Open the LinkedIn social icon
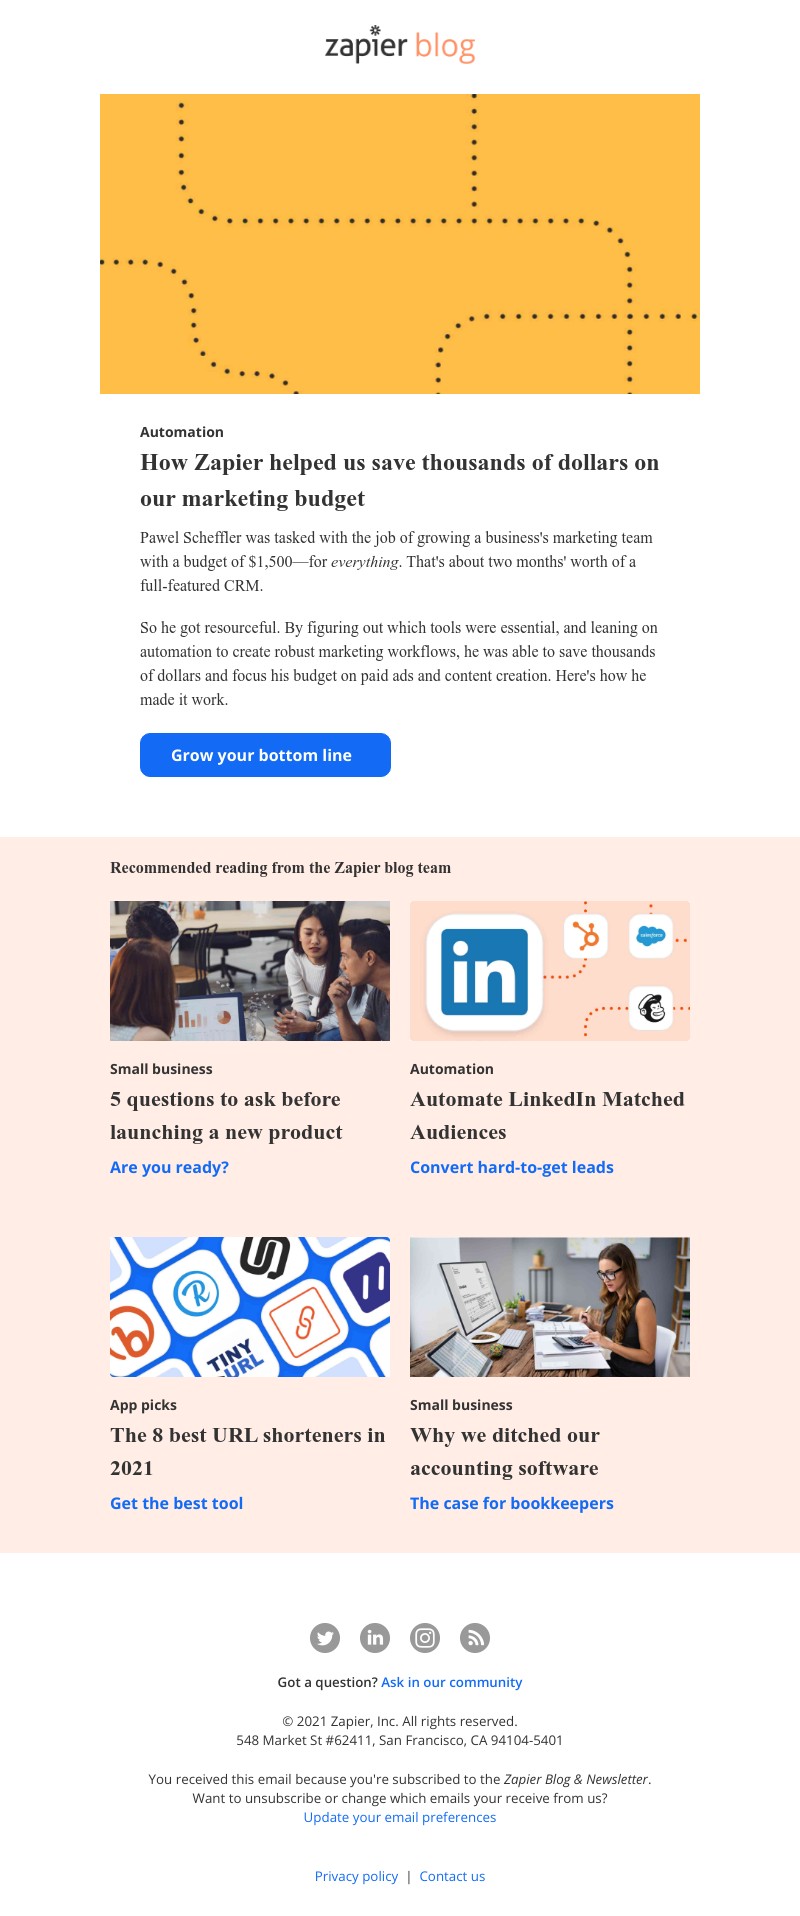The width and height of the screenshot is (800, 1916). (375, 1638)
